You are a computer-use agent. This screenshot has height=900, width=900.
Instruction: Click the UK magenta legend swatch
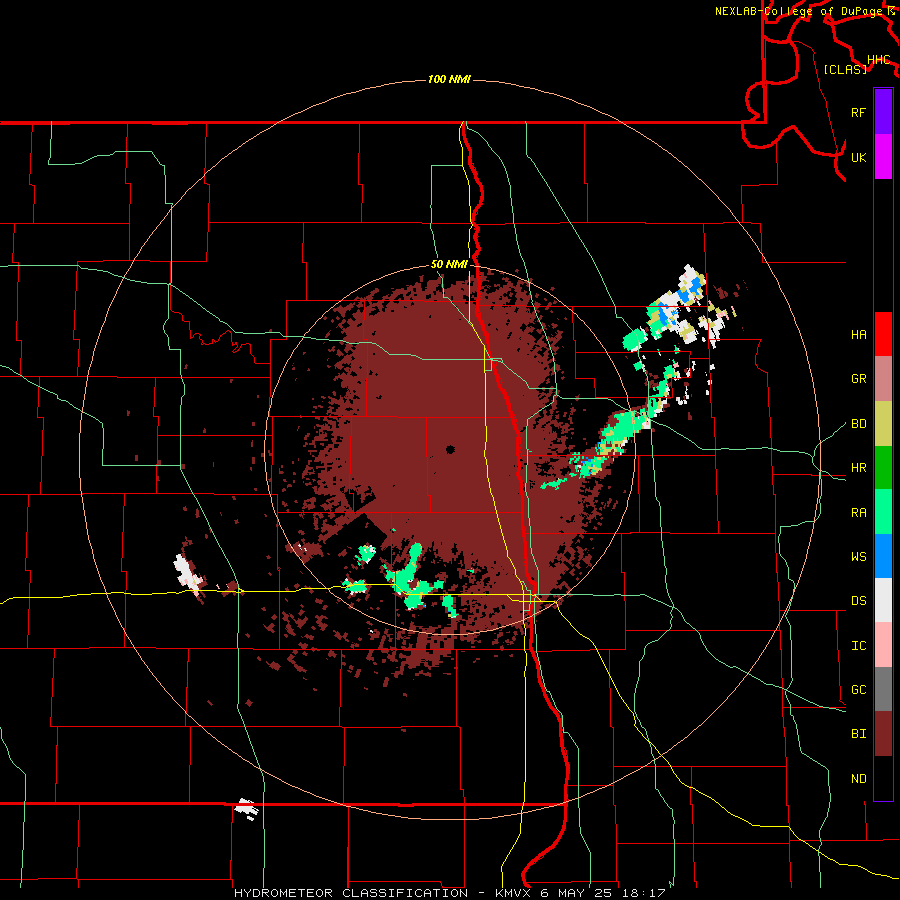883,157
